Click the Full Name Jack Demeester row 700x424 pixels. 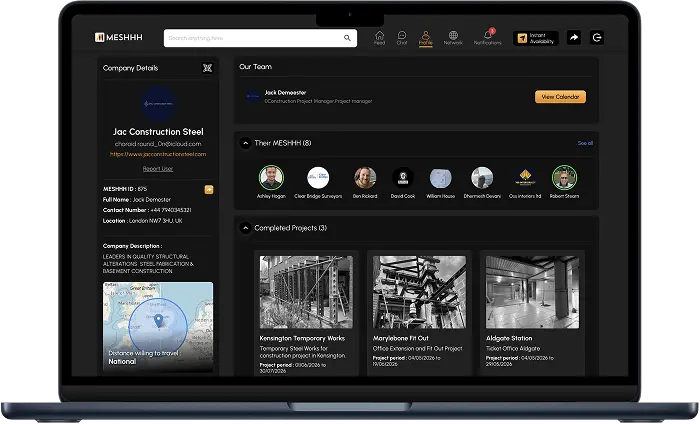[x=137, y=200]
